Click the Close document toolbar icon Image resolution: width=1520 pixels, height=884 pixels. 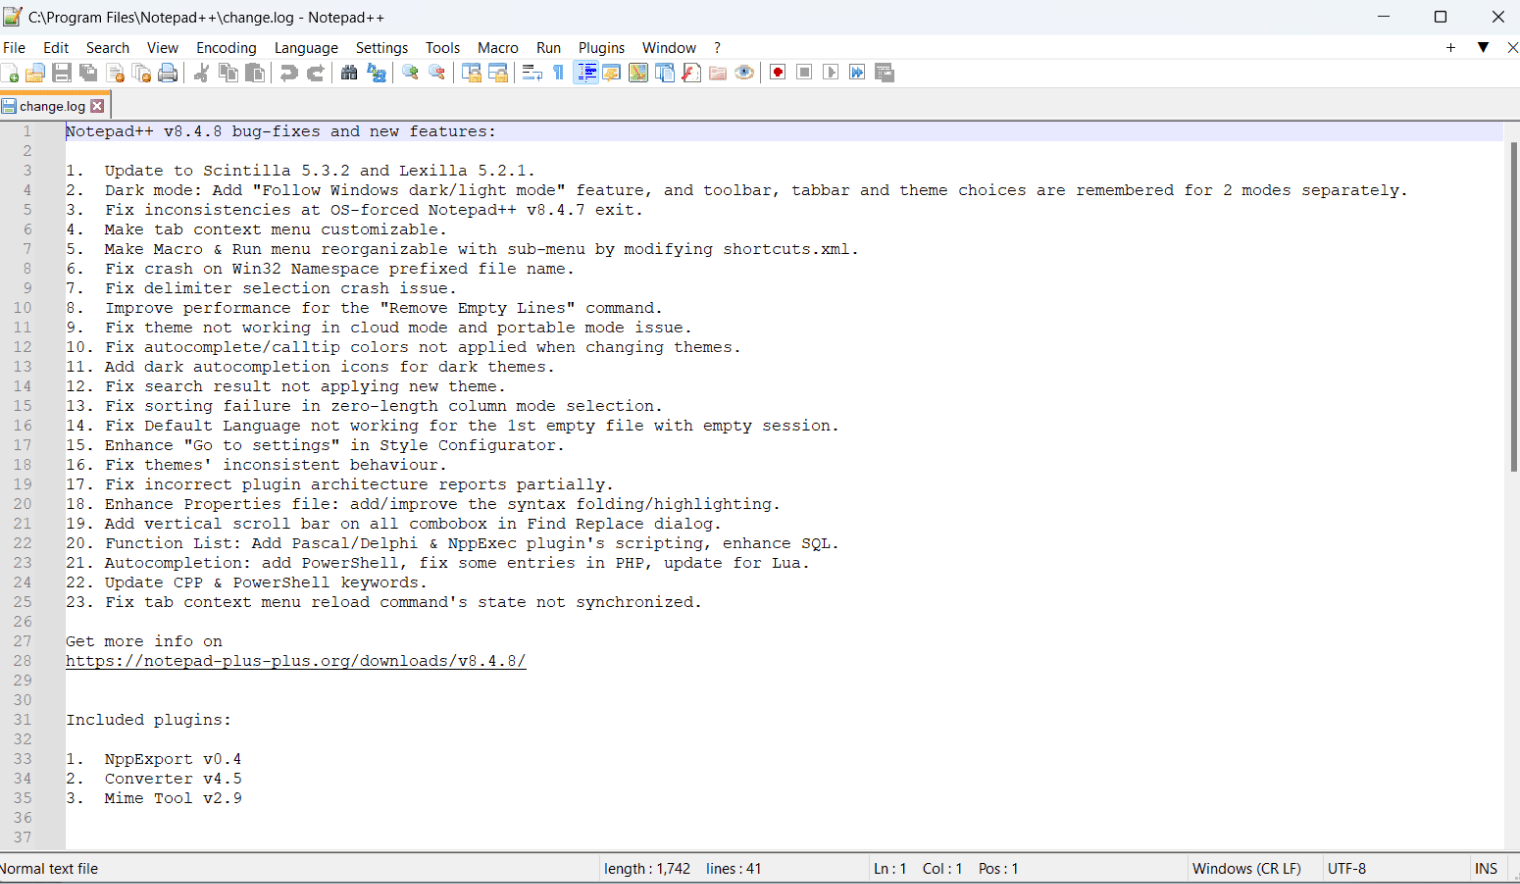click(x=115, y=73)
